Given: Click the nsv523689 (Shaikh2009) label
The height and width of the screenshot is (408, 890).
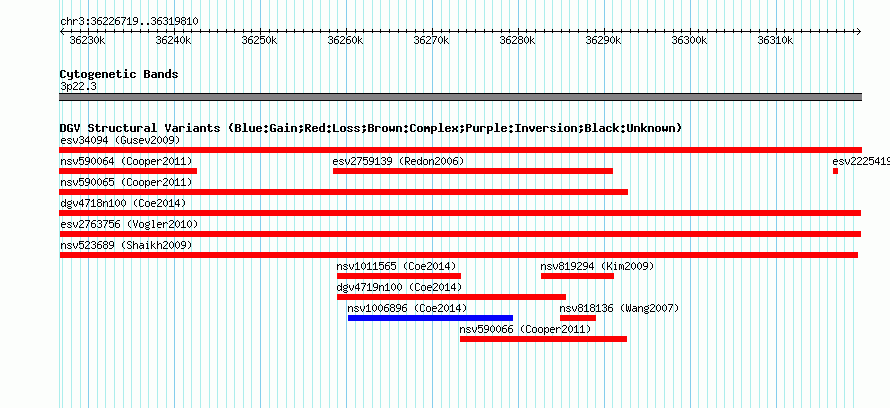Looking at the screenshot, I should pos(126,245).
